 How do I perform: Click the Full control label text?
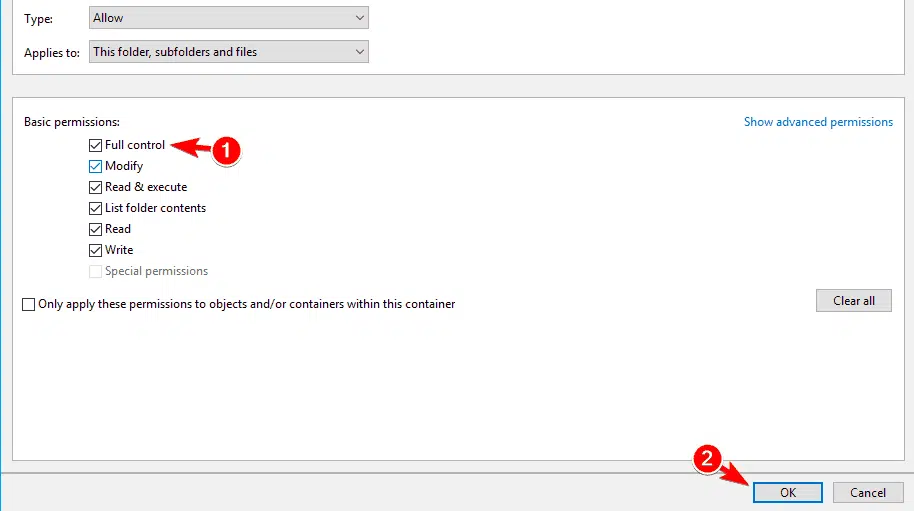(135, 145)
